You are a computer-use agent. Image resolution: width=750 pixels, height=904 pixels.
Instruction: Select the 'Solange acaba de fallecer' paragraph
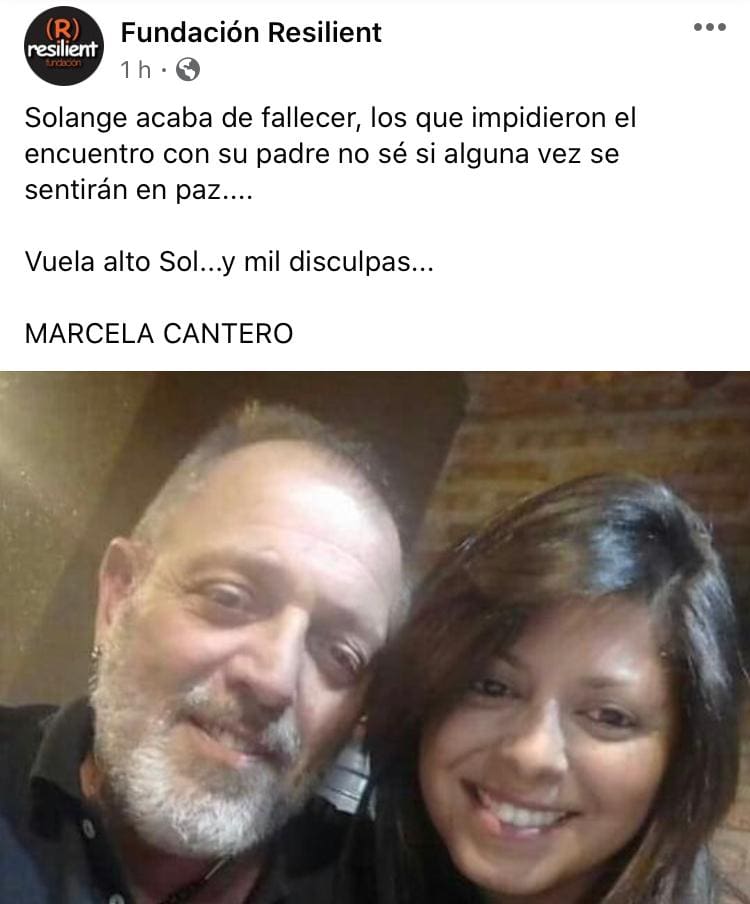[330, 154]
